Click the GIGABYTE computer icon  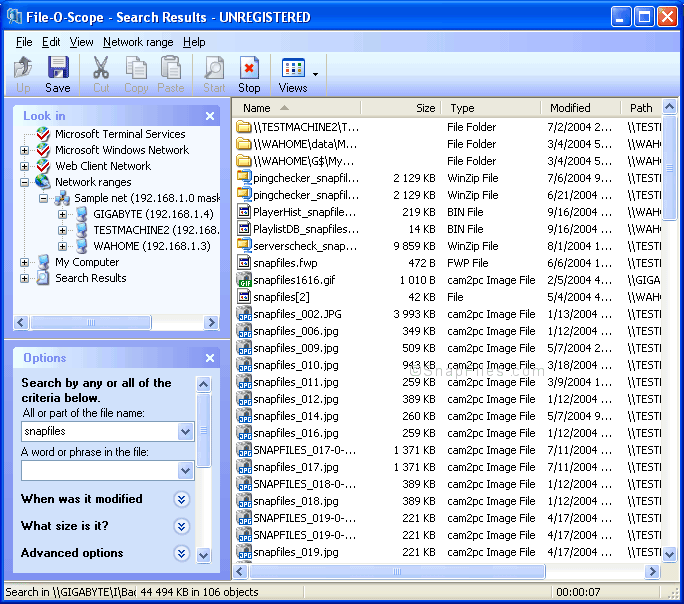[x=81, y=214]
